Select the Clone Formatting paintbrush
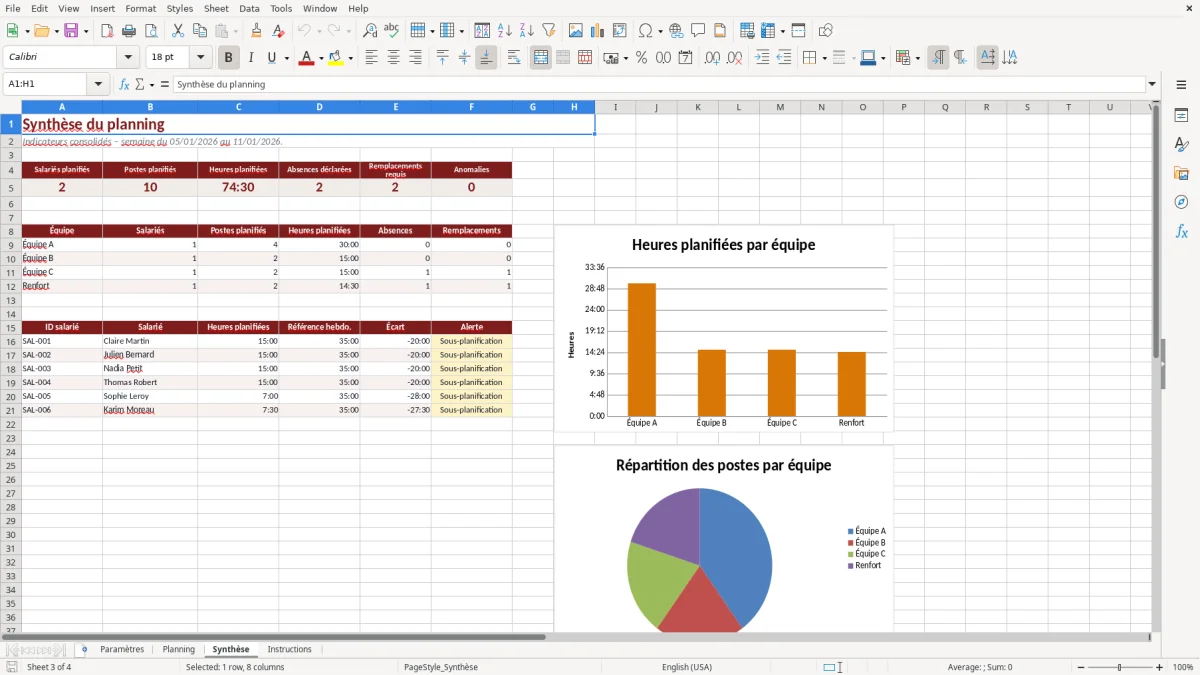The width and height of the screenshot is (1200, 675). [x=256, y=31]
